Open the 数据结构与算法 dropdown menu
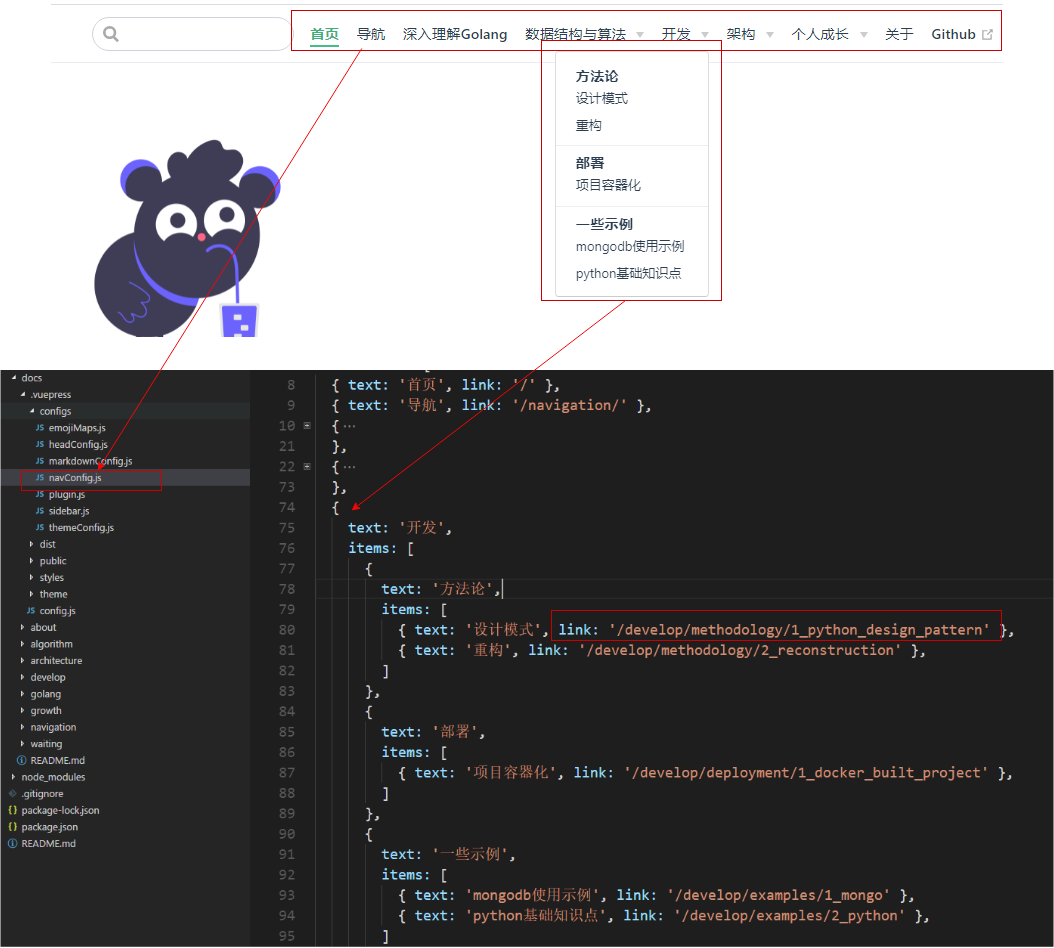 tap(584, 34)
